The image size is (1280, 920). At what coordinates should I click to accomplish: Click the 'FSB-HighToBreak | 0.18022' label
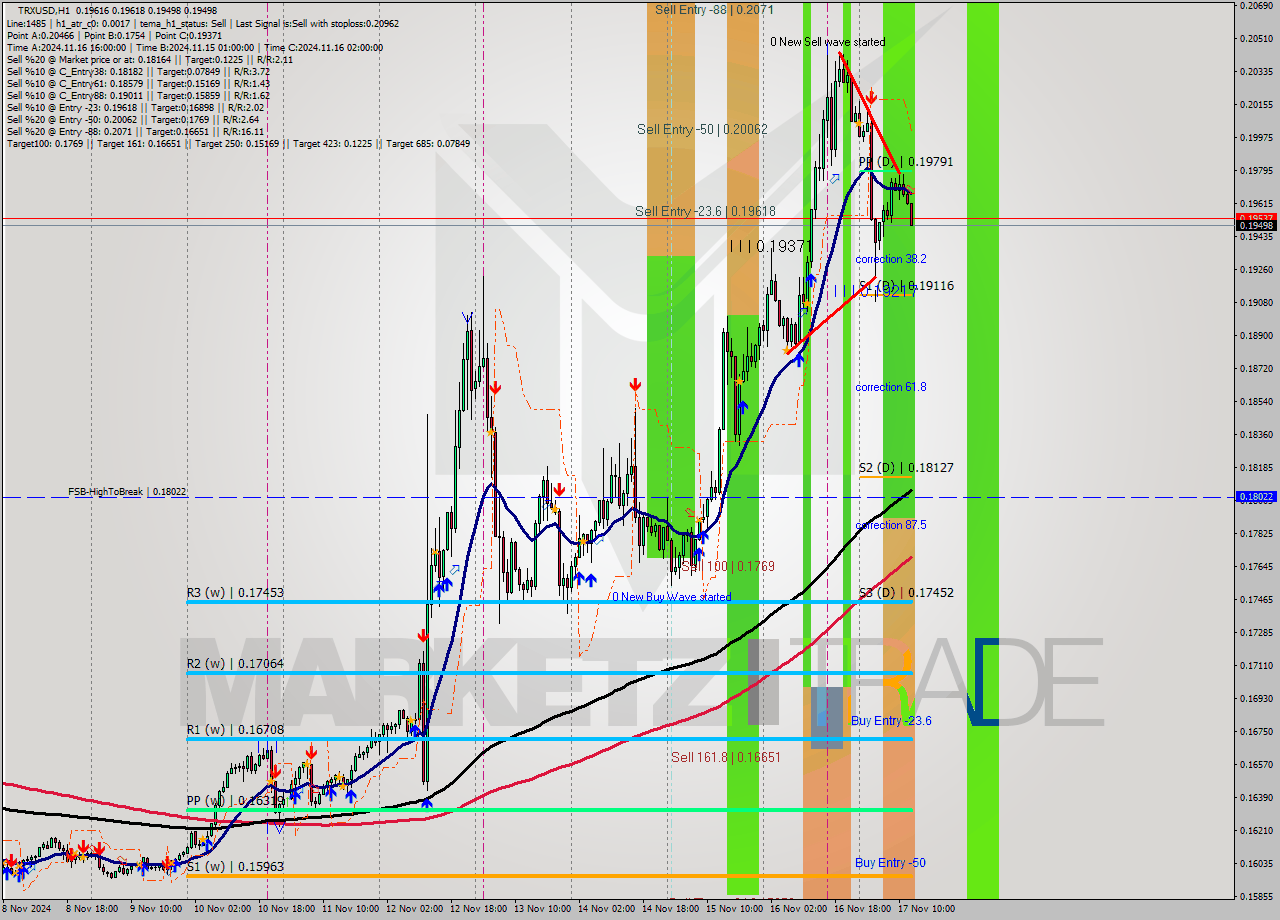127,492
